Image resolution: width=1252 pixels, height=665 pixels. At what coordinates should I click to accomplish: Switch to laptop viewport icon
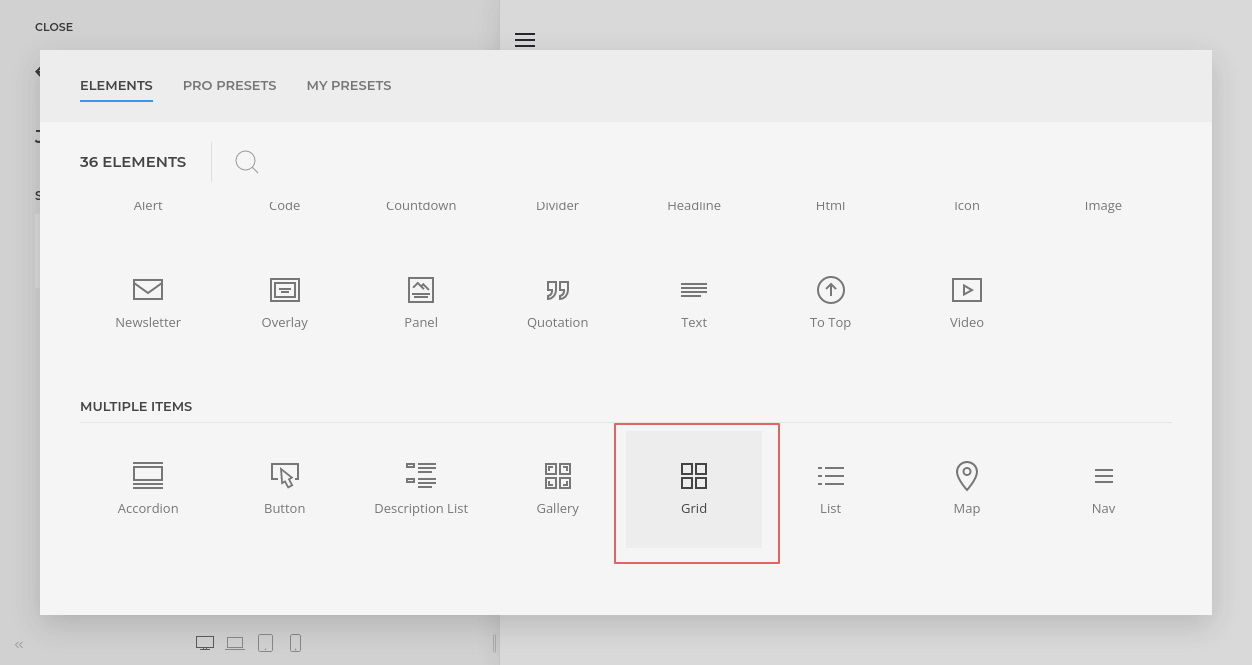tap(235, 643)
